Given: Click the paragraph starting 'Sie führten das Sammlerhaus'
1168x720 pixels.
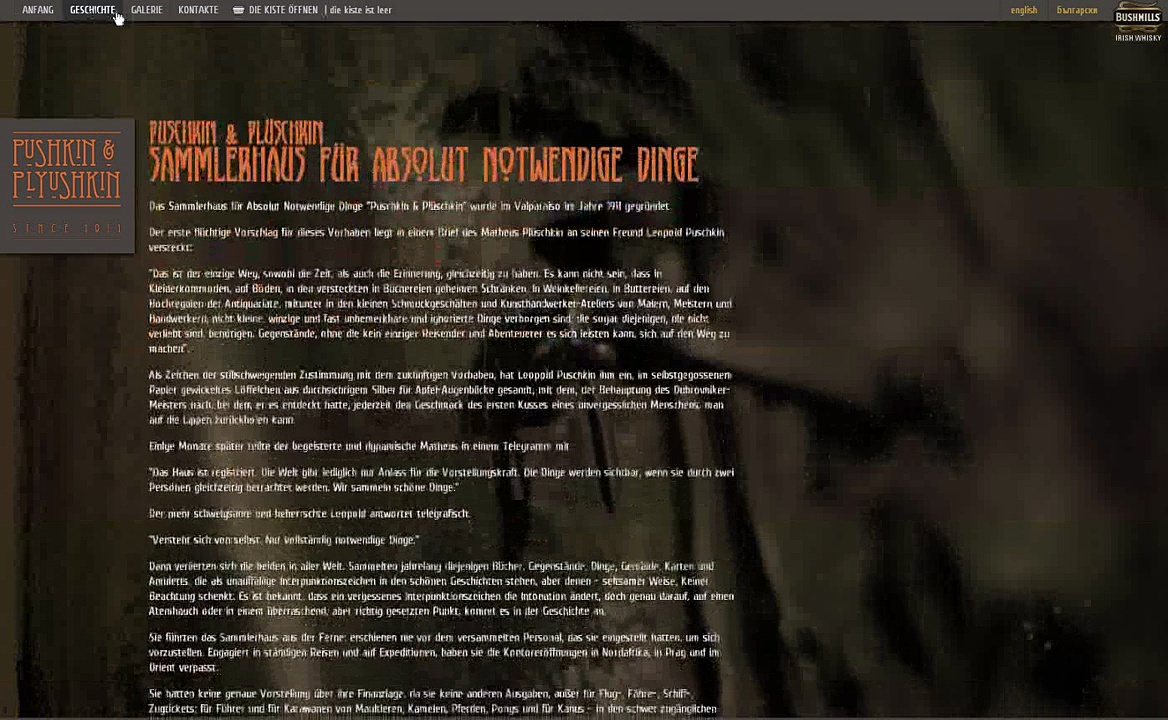Looking at the screenshot, I should point(434,652).
